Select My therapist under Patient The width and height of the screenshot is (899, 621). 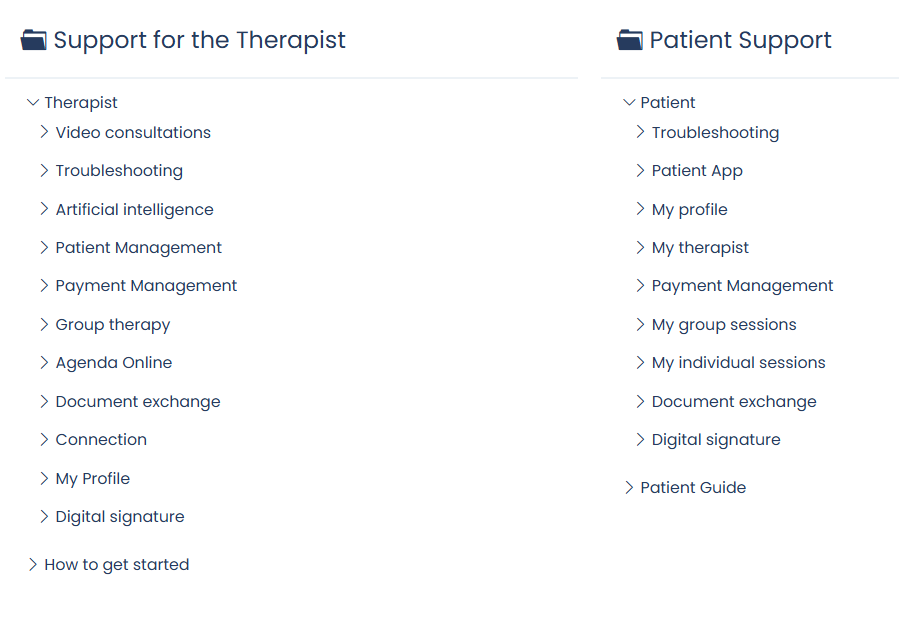[700, 248]
